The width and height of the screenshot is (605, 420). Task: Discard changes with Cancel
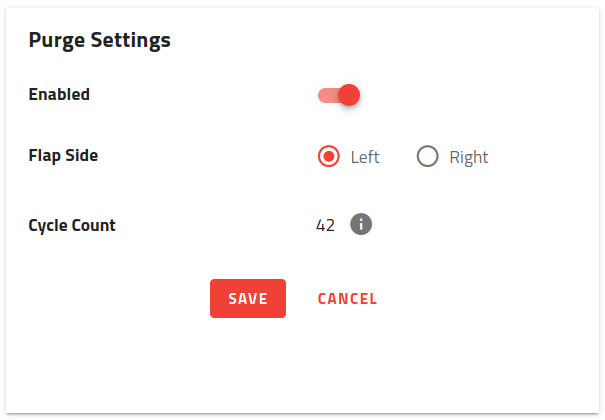pos(347,298)
